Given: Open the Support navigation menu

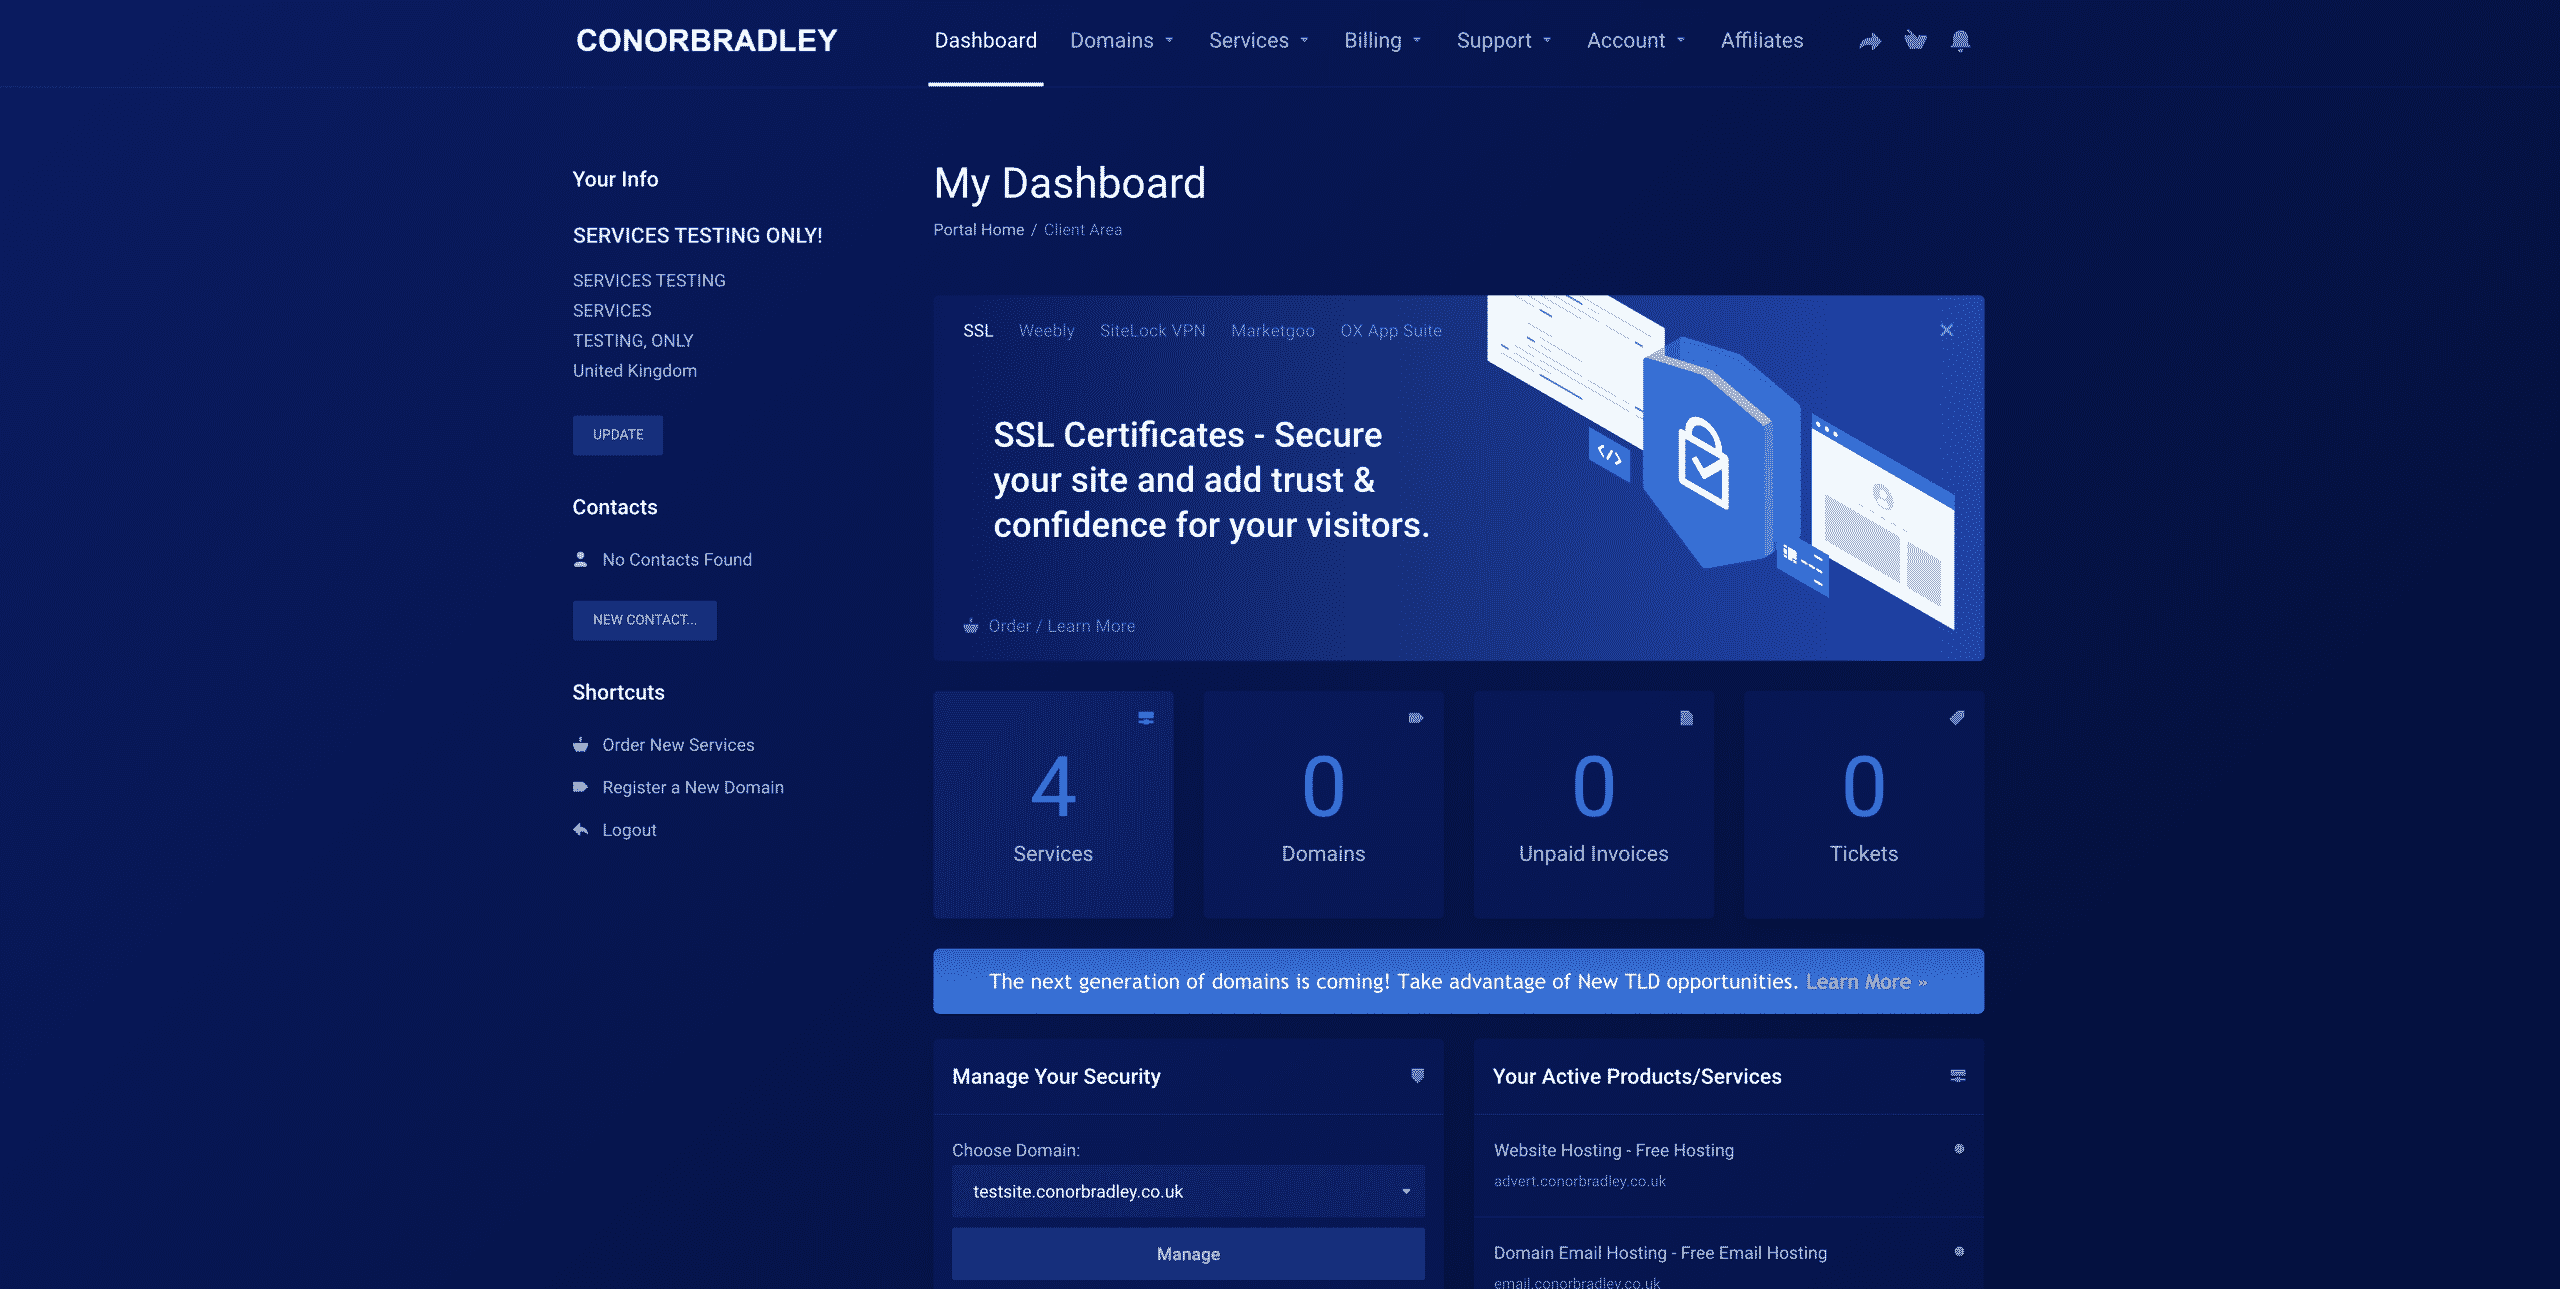Looking at the screenshot, I should [x=1503, y=41].
